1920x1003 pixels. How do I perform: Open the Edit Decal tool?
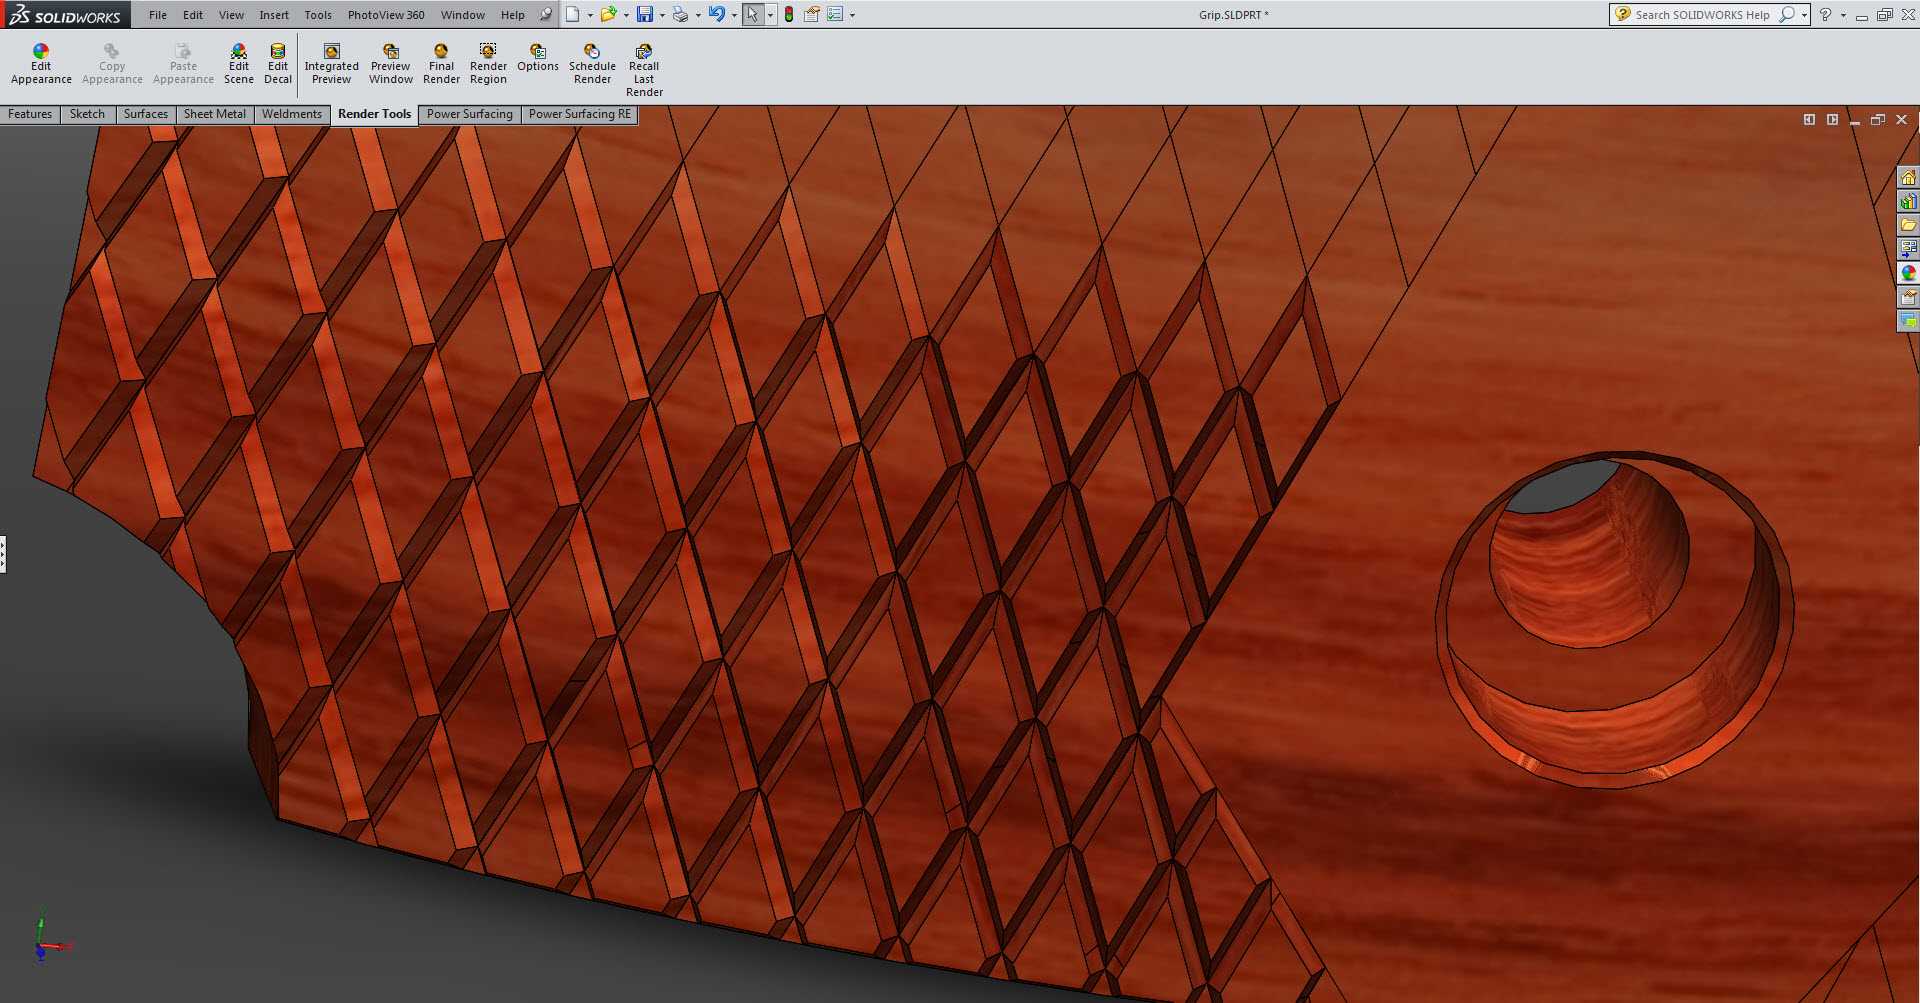click(x=278, y=64)
